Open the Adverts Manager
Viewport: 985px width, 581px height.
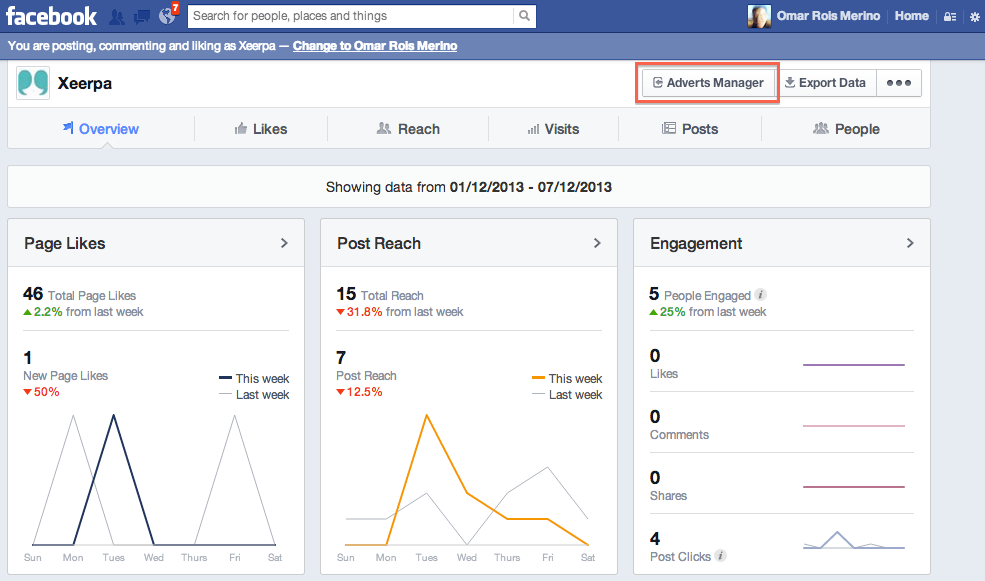pyautogui.click(x=707, y=82)
